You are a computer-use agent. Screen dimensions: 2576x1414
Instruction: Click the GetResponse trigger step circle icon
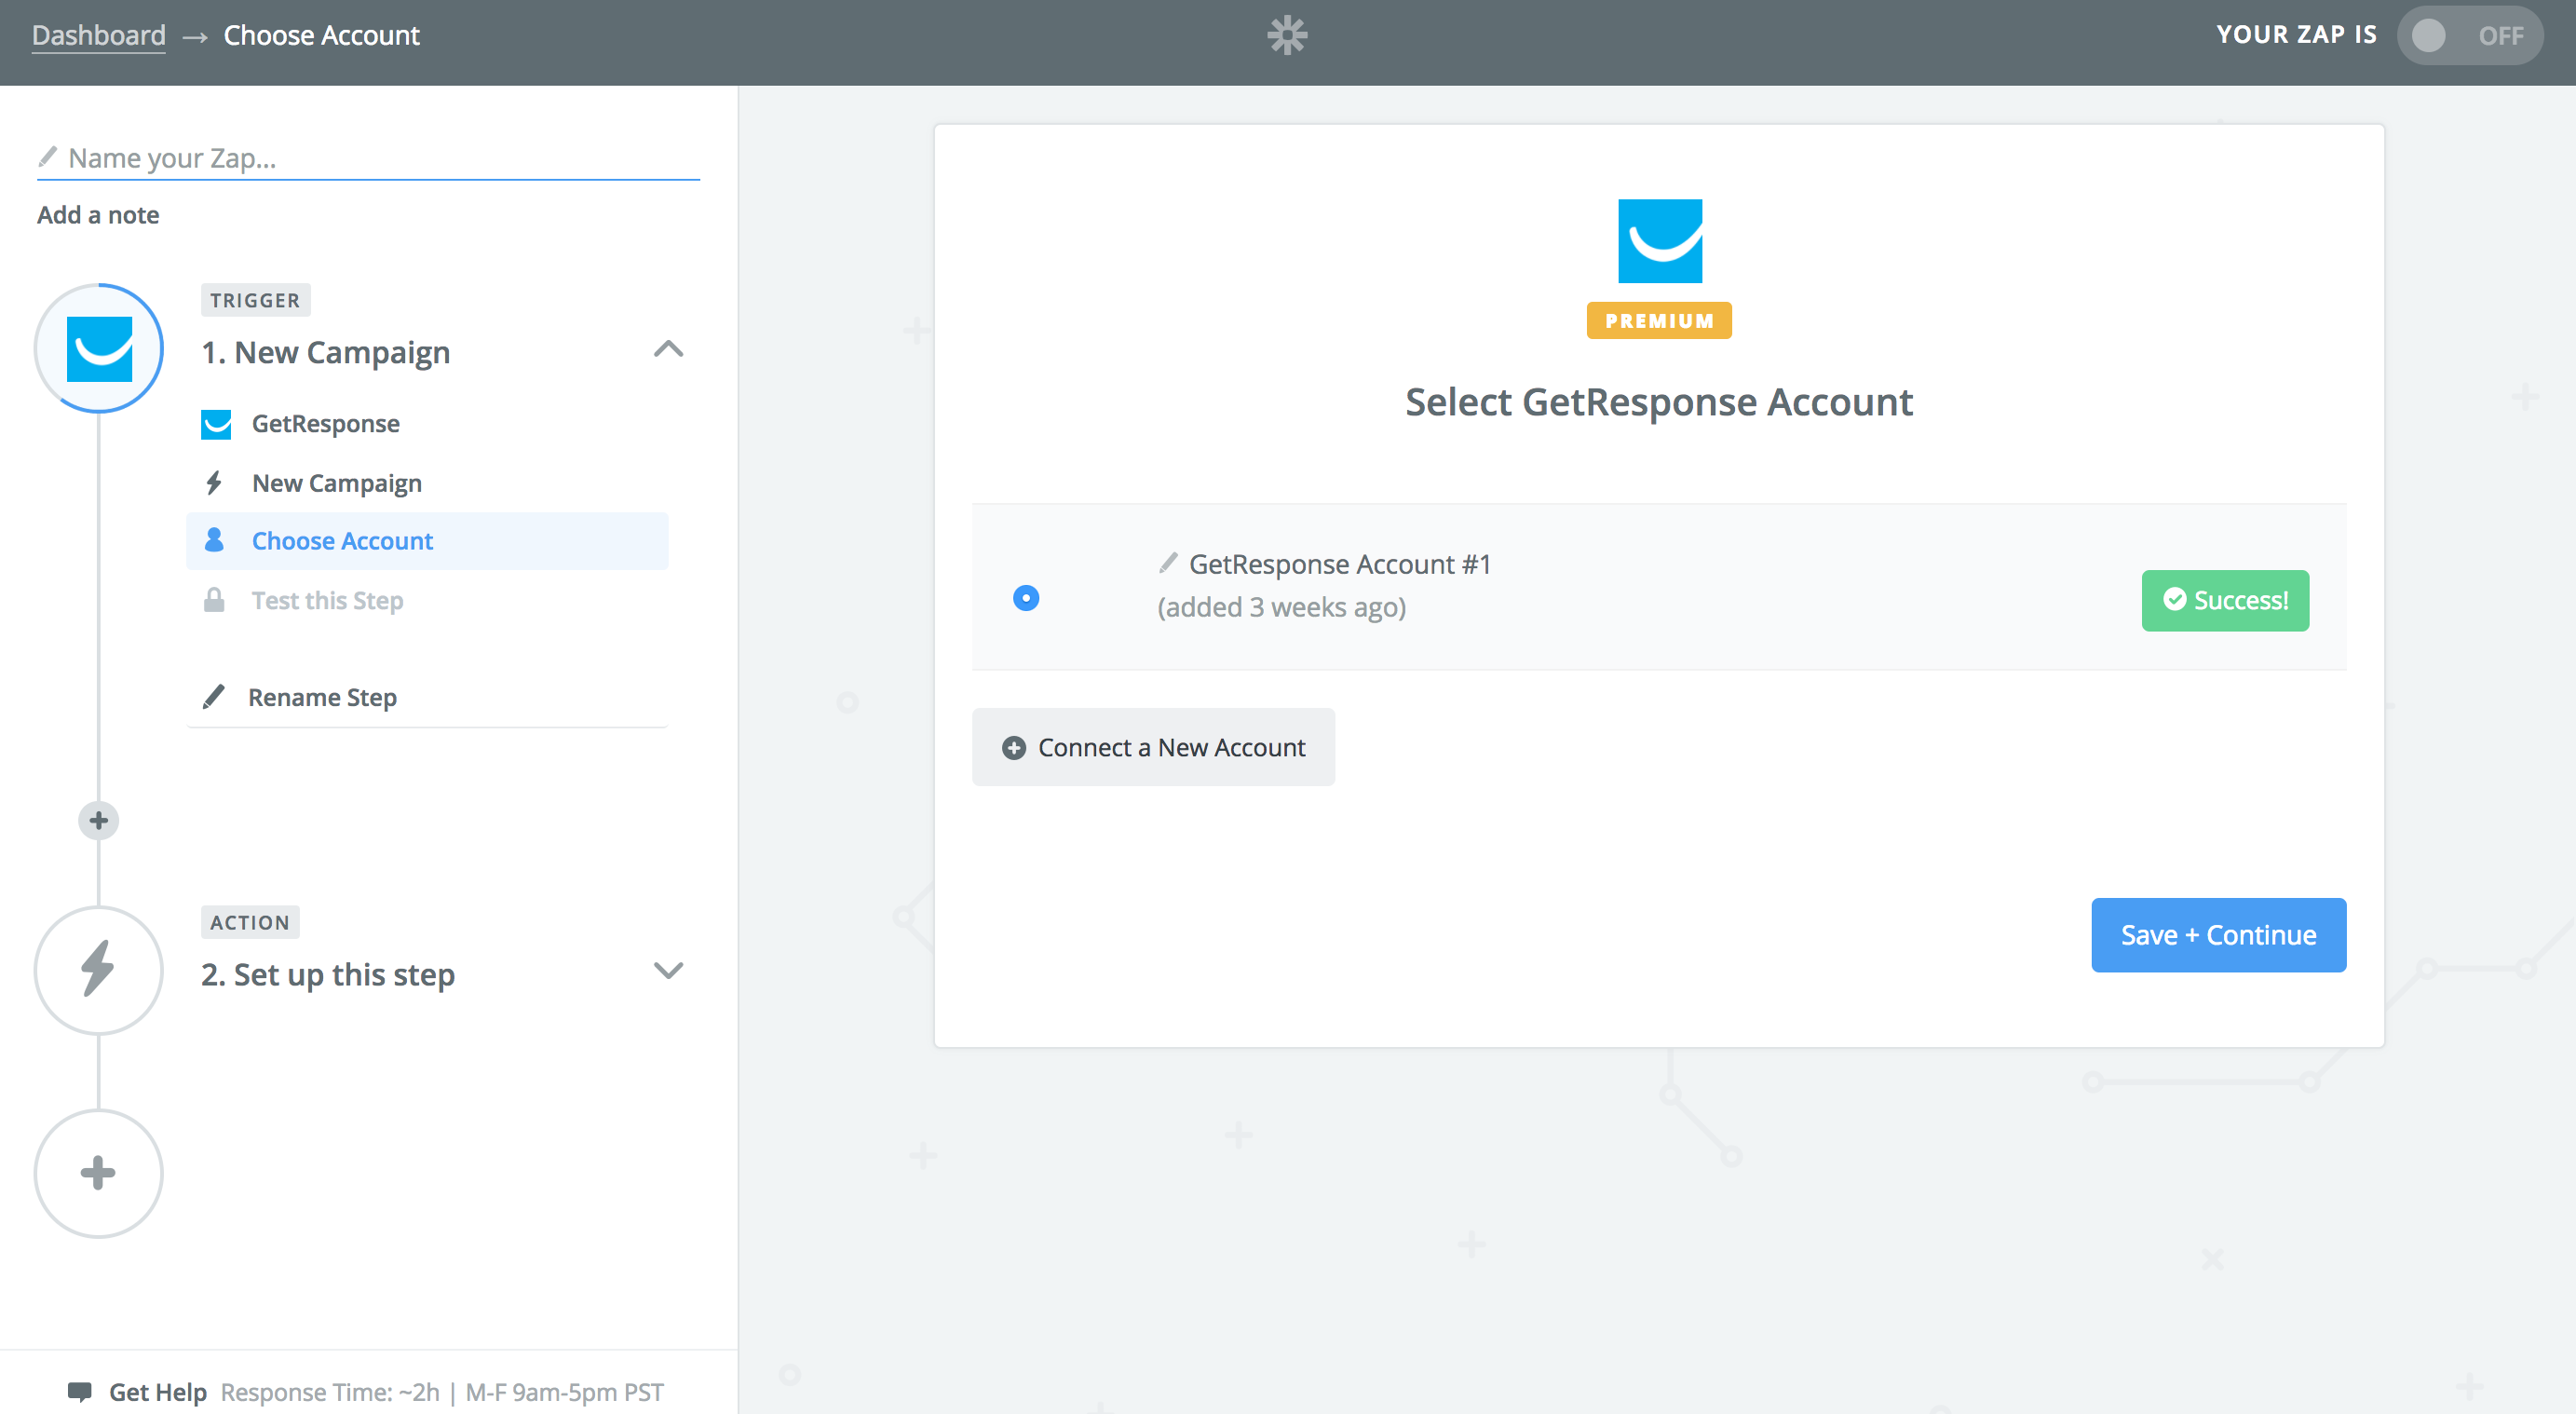coord(99,349)
